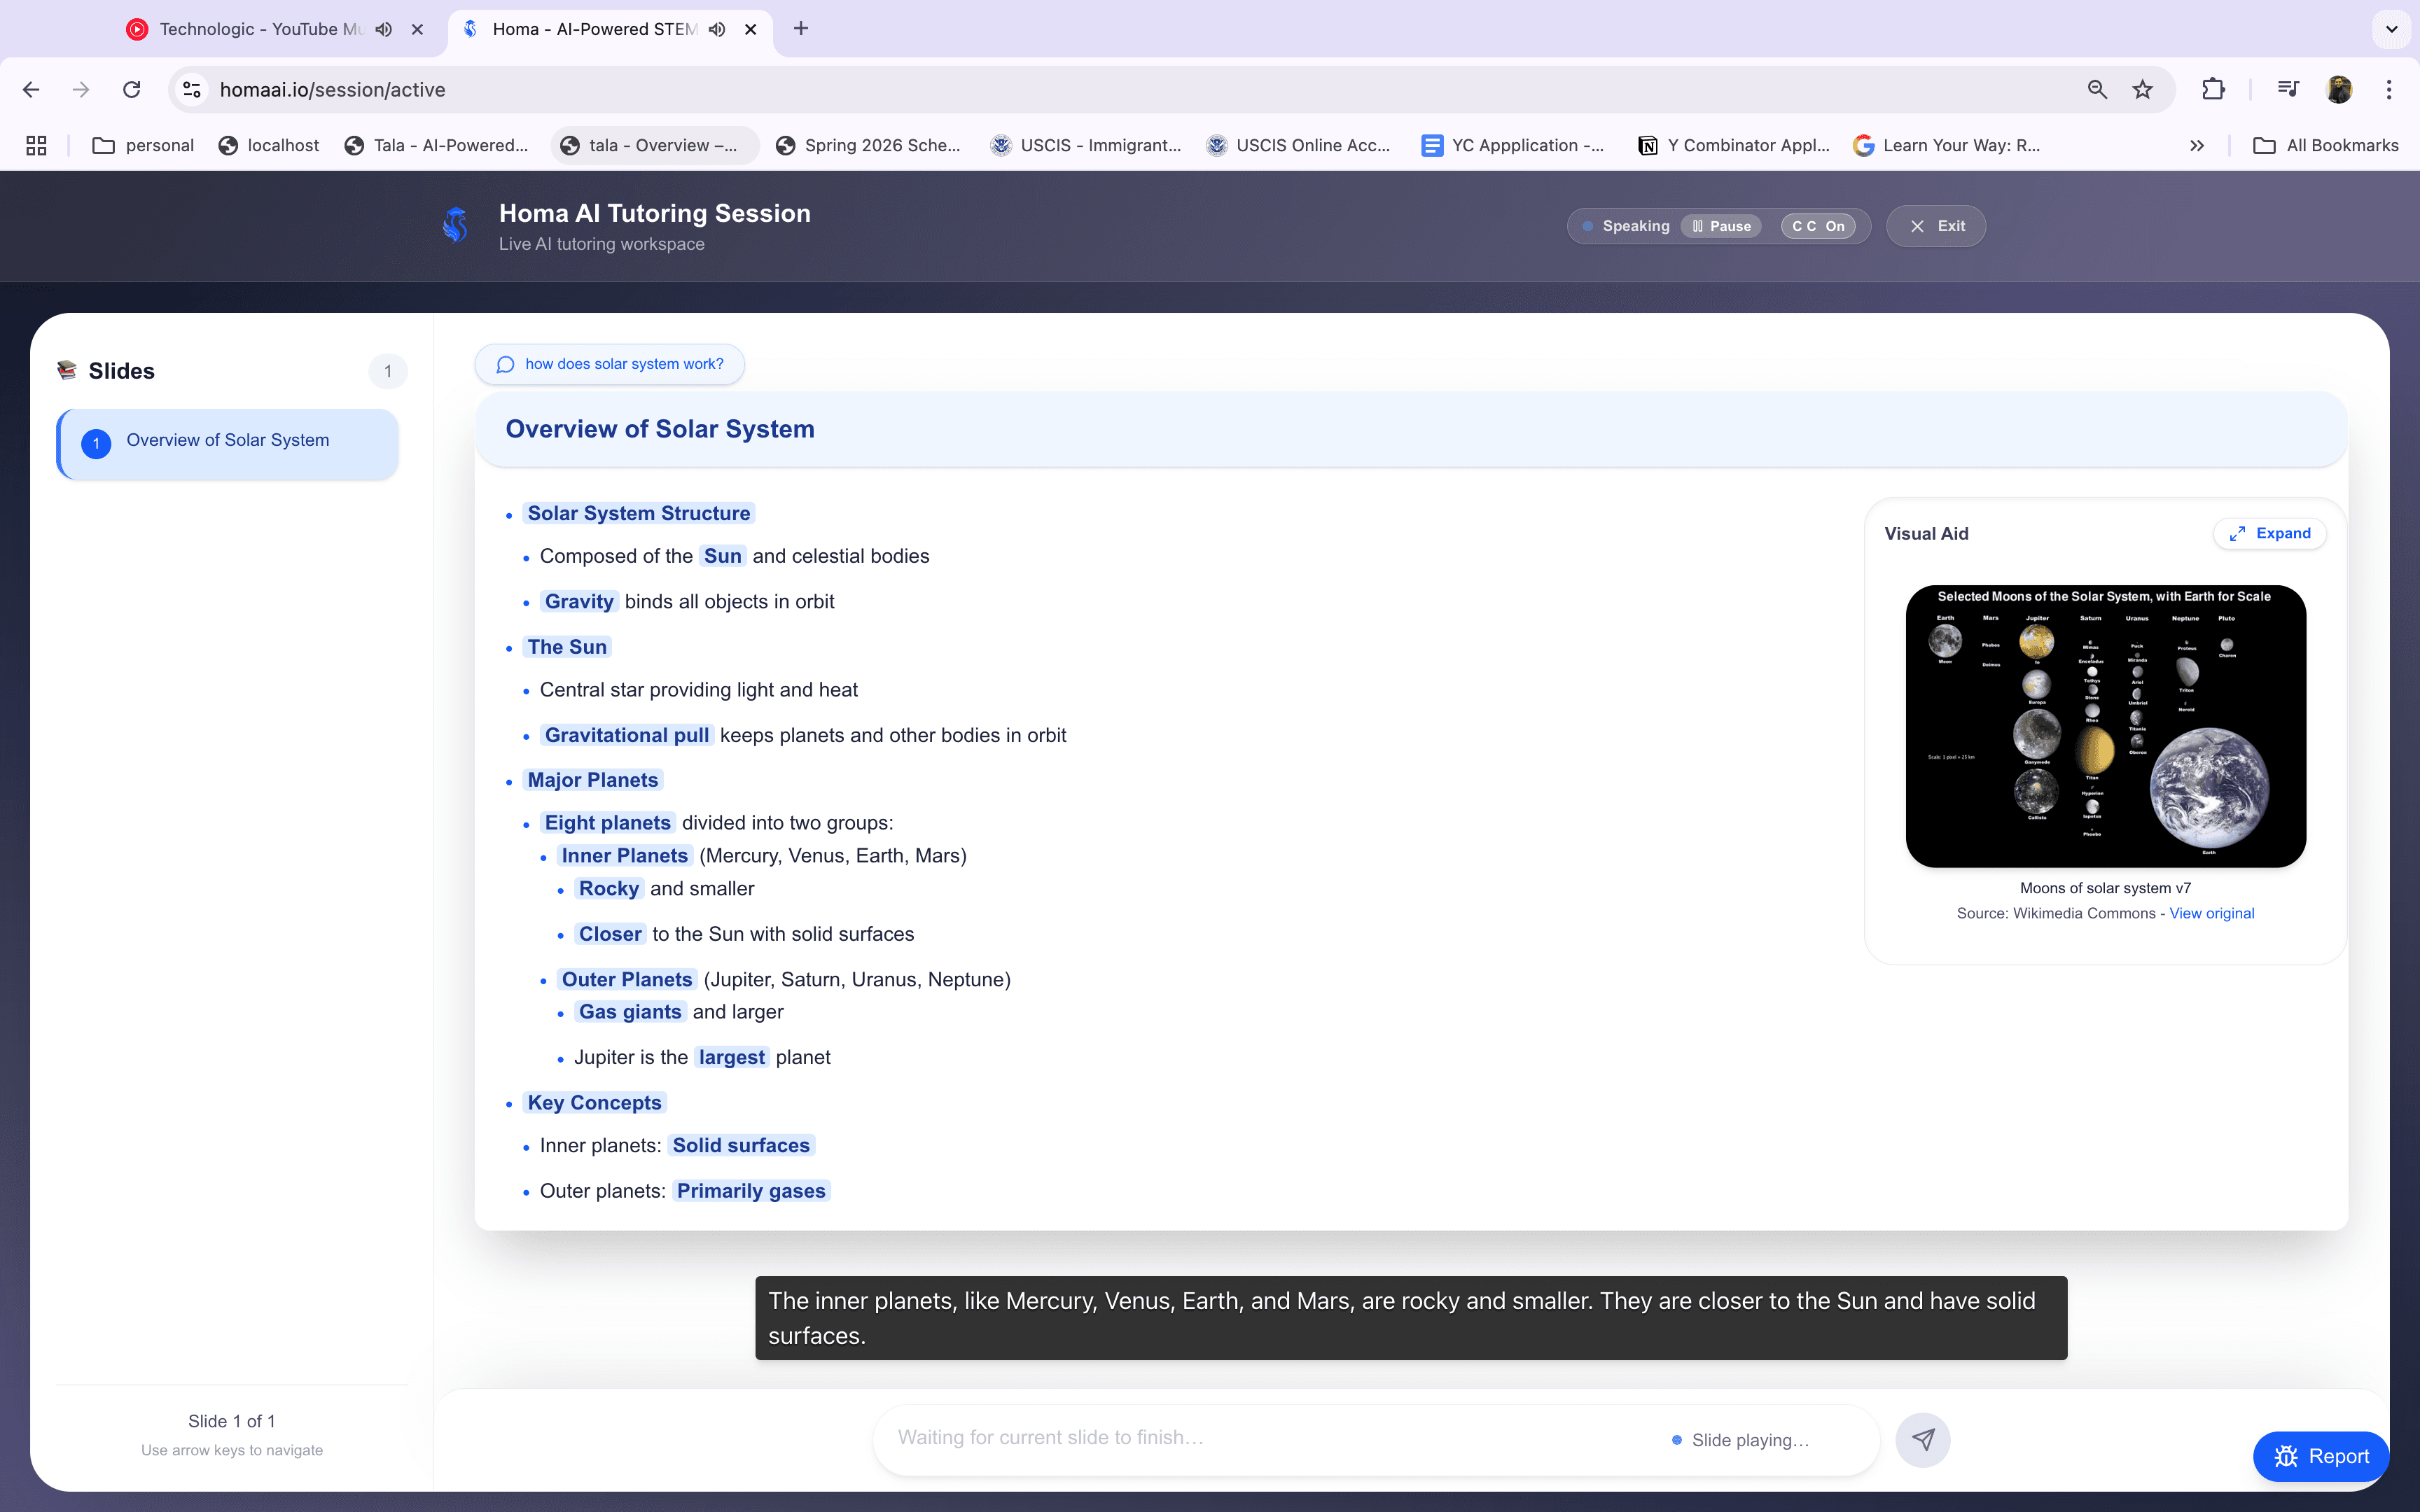Mute the Technologic YouTube tab audio
Screen dimensions: 2420x1512
coord(383,29)
